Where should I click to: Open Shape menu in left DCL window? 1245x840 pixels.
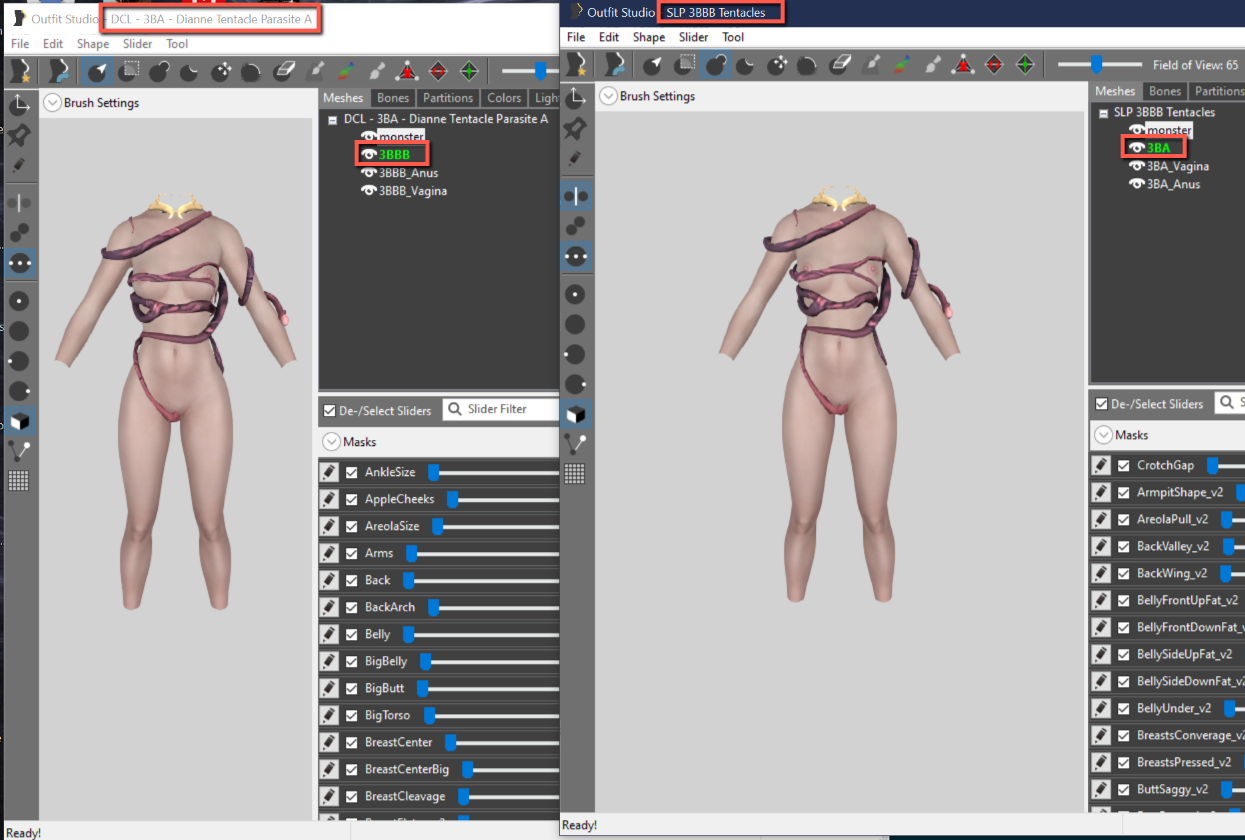[93, 44]
